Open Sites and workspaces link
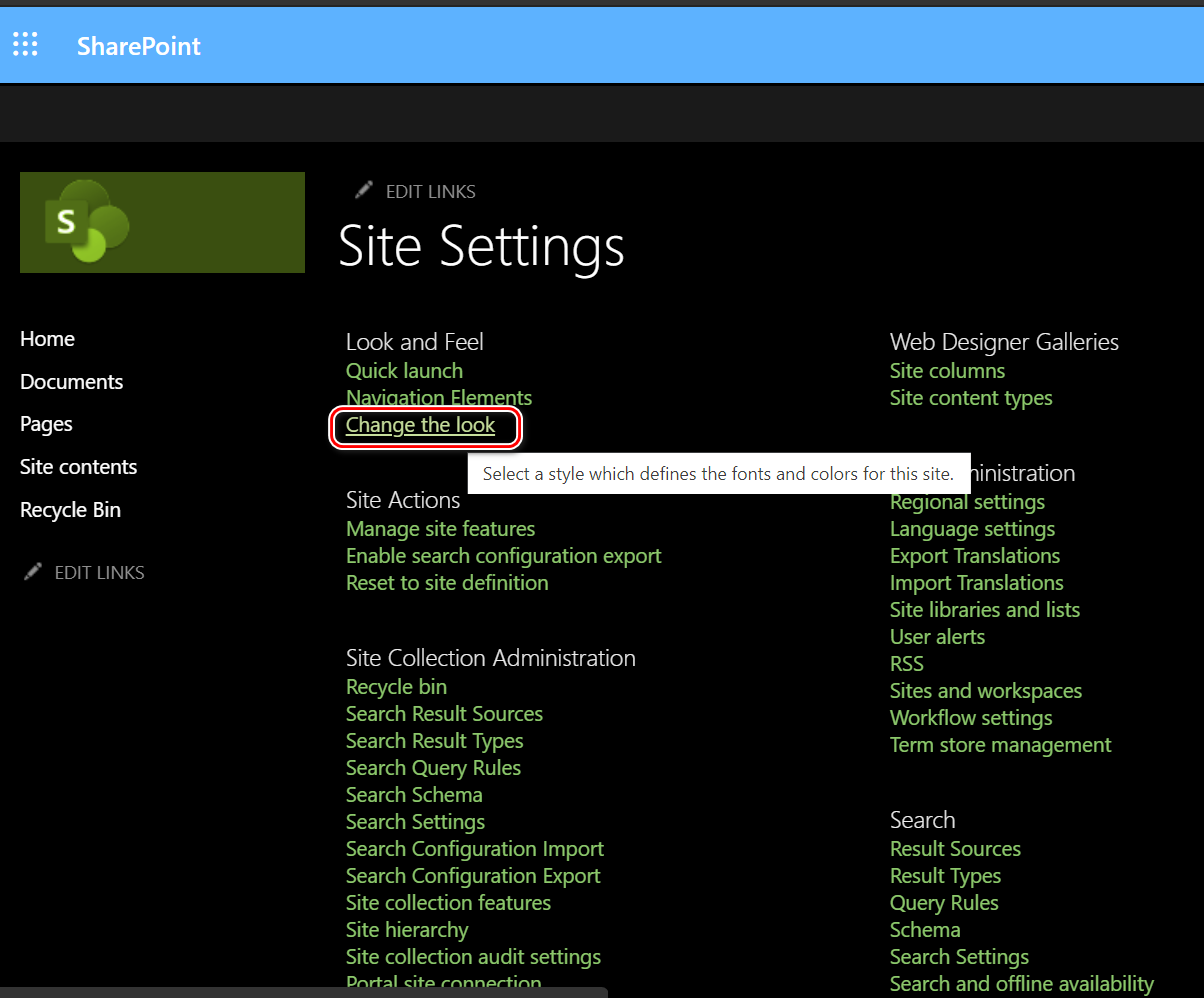Screen dimensions: 1204x998 (x=986, y=691)
